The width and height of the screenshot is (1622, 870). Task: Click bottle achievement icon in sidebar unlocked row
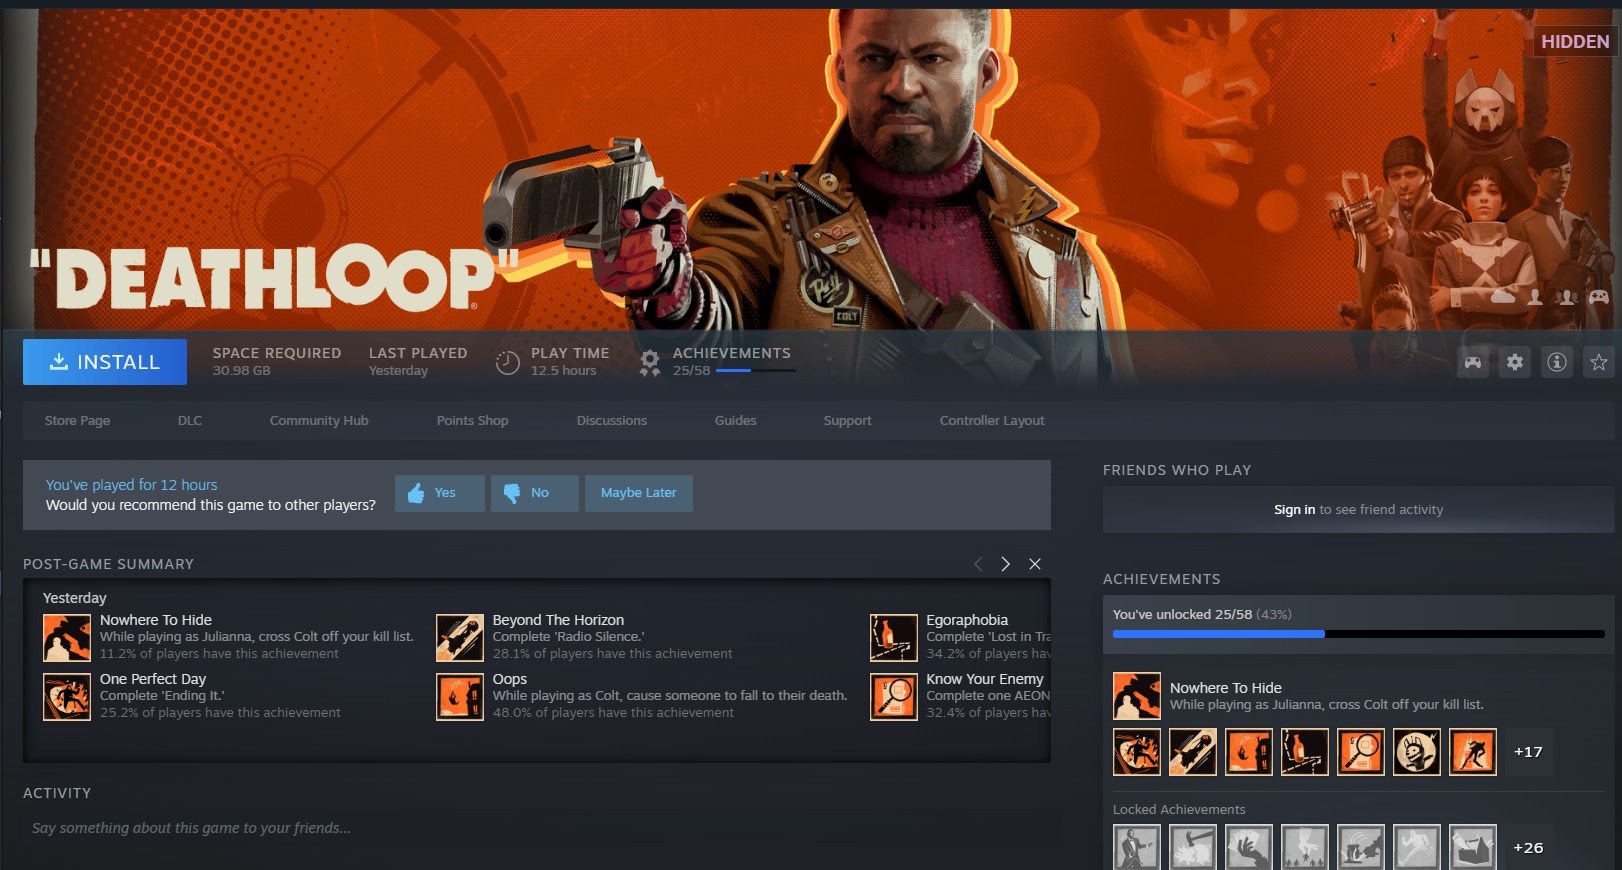point(1305,752)
